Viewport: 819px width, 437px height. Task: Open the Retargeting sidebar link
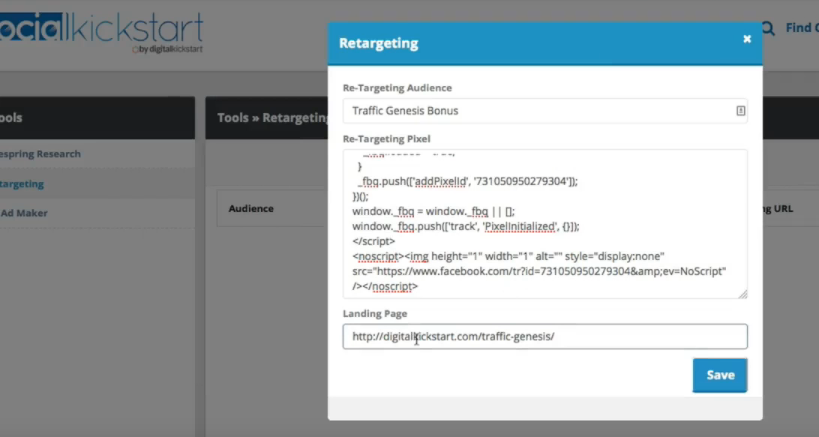point(22,184)
